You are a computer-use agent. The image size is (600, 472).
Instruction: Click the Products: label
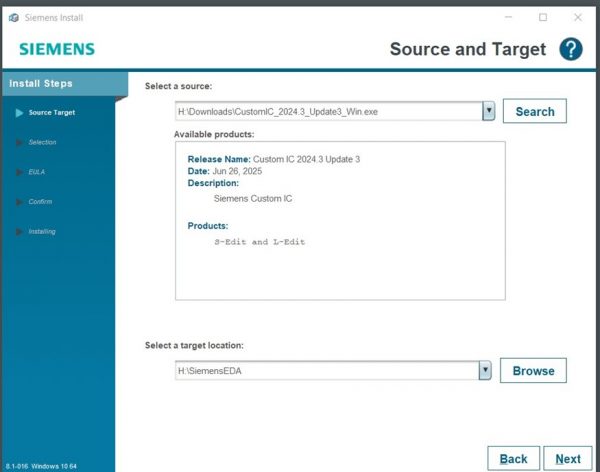click(x=208, y=226)
